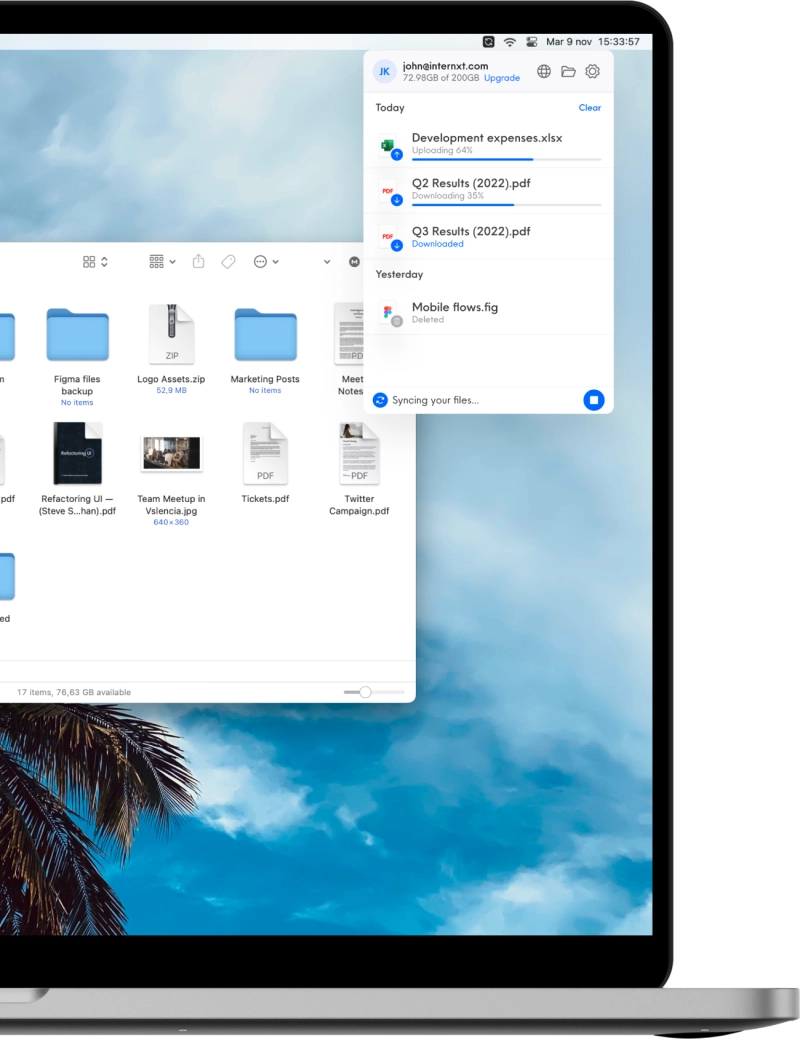
Task: Select the Logo Assets.zip file
Action: (x=172, y=334)
